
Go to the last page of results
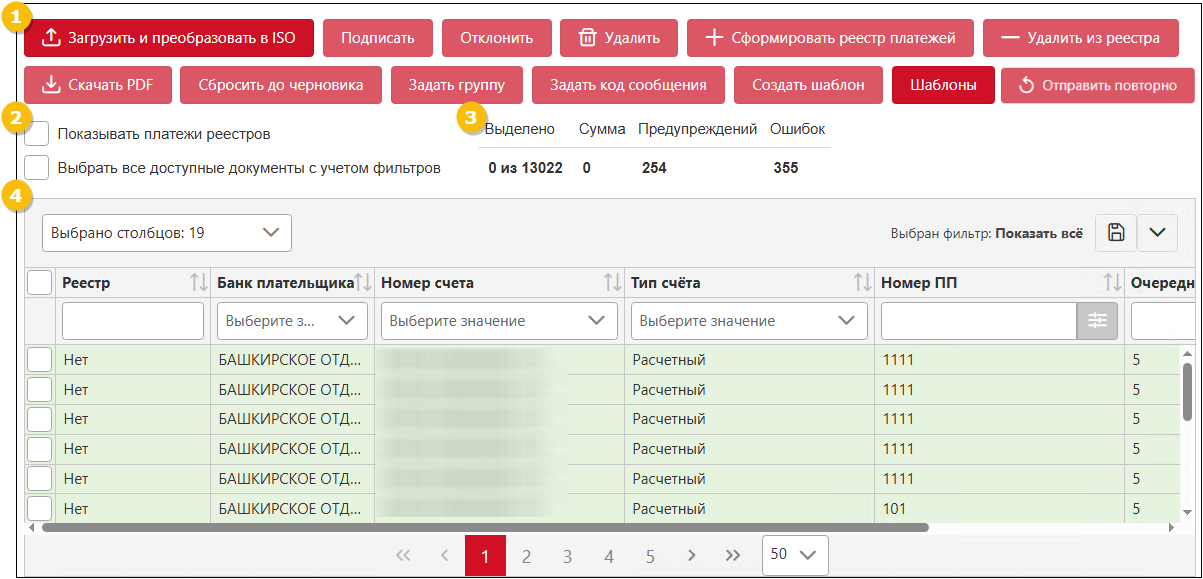pos(732,556)
